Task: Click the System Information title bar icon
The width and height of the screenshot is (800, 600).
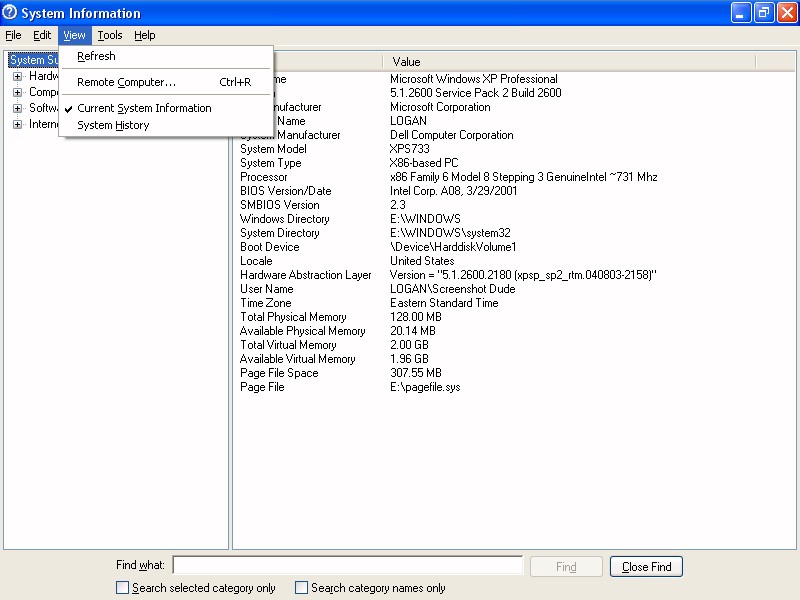Action: [9, 12]
